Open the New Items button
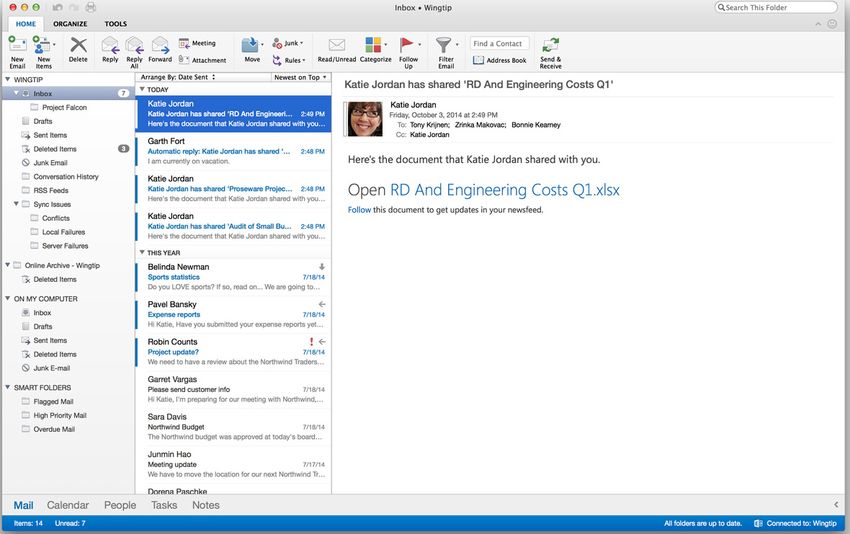Viewport: 850px width, 534px height. click(43, 52)
